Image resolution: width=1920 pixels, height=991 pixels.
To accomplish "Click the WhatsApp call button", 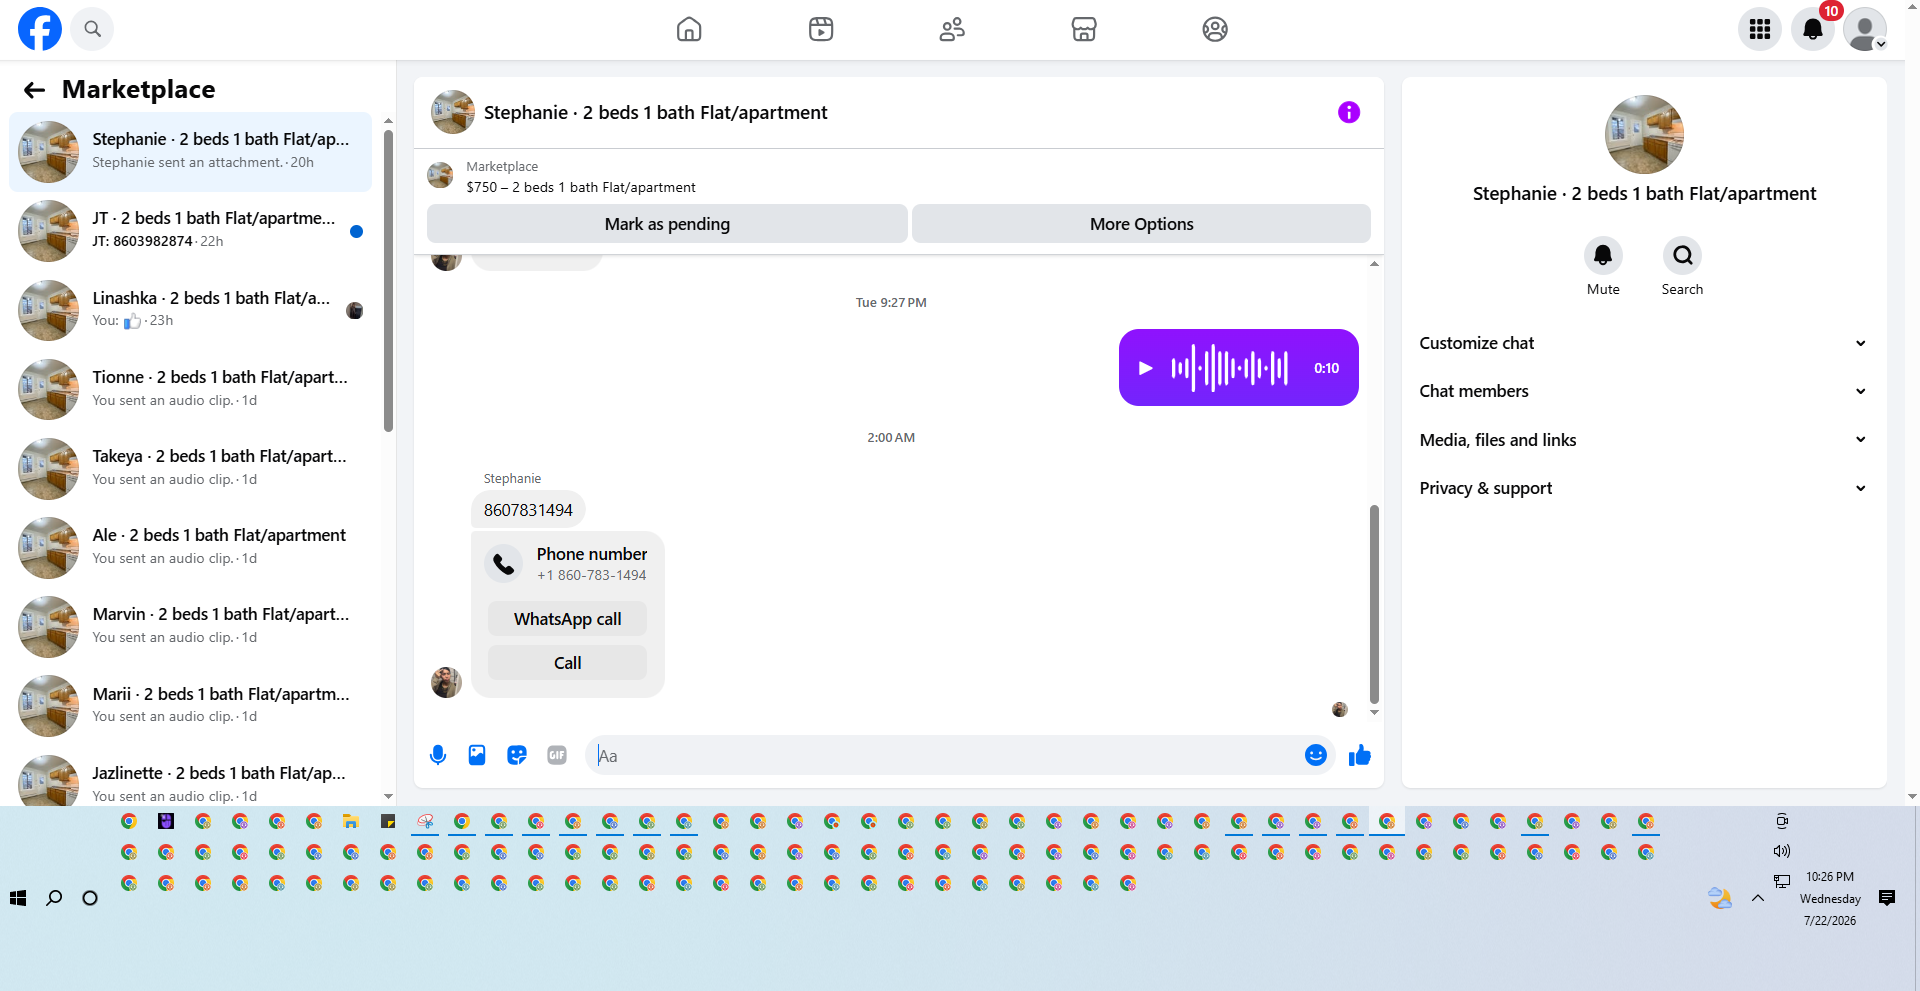I will pyautogui.click(x=567, y=619).
